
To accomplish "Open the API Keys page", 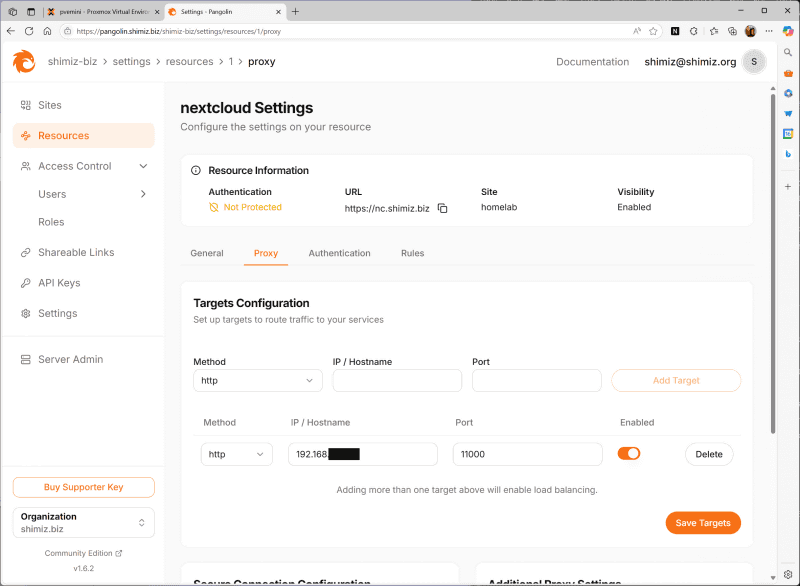I will click(x=58, y=282).
